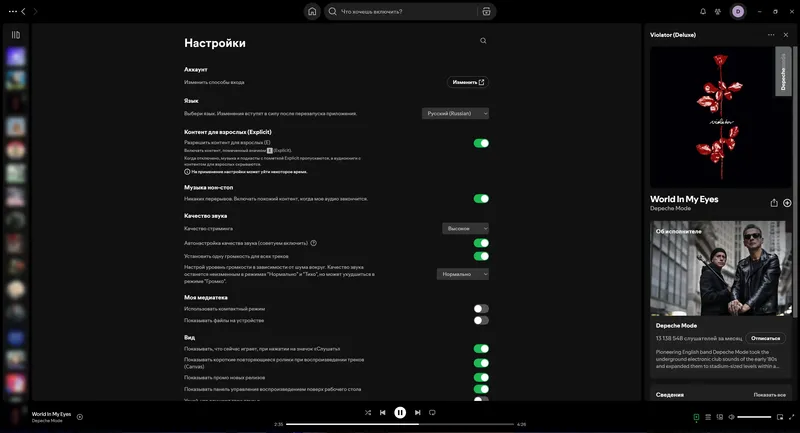The height and width of the screenshot is (433, 800).
Task: Click the Home icon in top bar
Action: click(312, 11)
